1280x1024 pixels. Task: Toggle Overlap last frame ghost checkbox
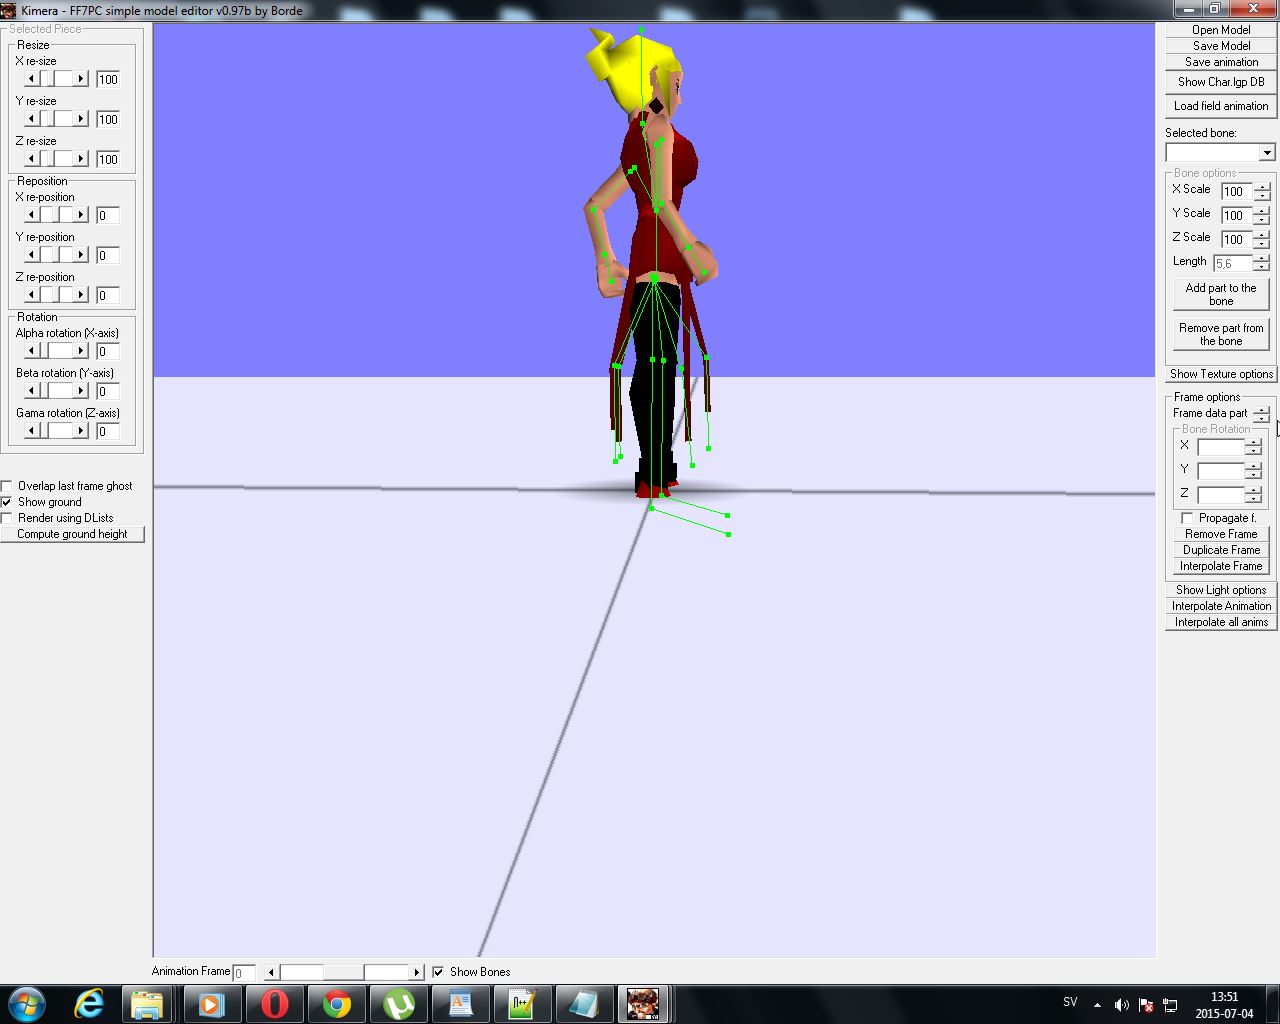(7, 486)
